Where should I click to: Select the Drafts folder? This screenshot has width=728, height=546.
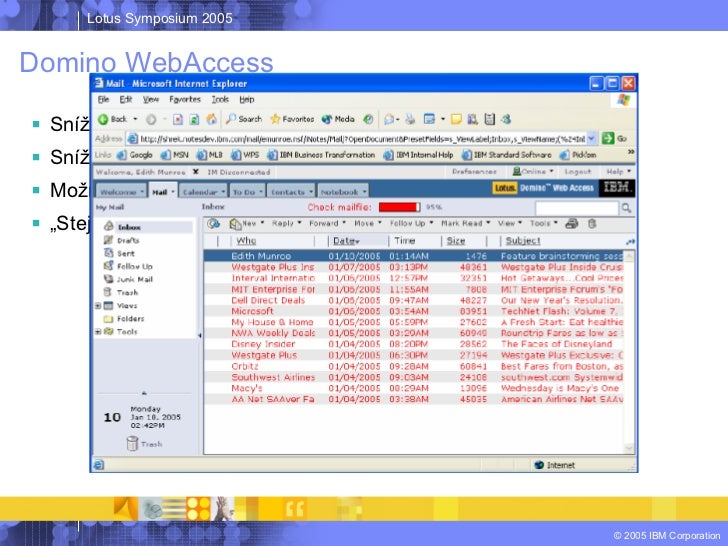coord(128,240)
